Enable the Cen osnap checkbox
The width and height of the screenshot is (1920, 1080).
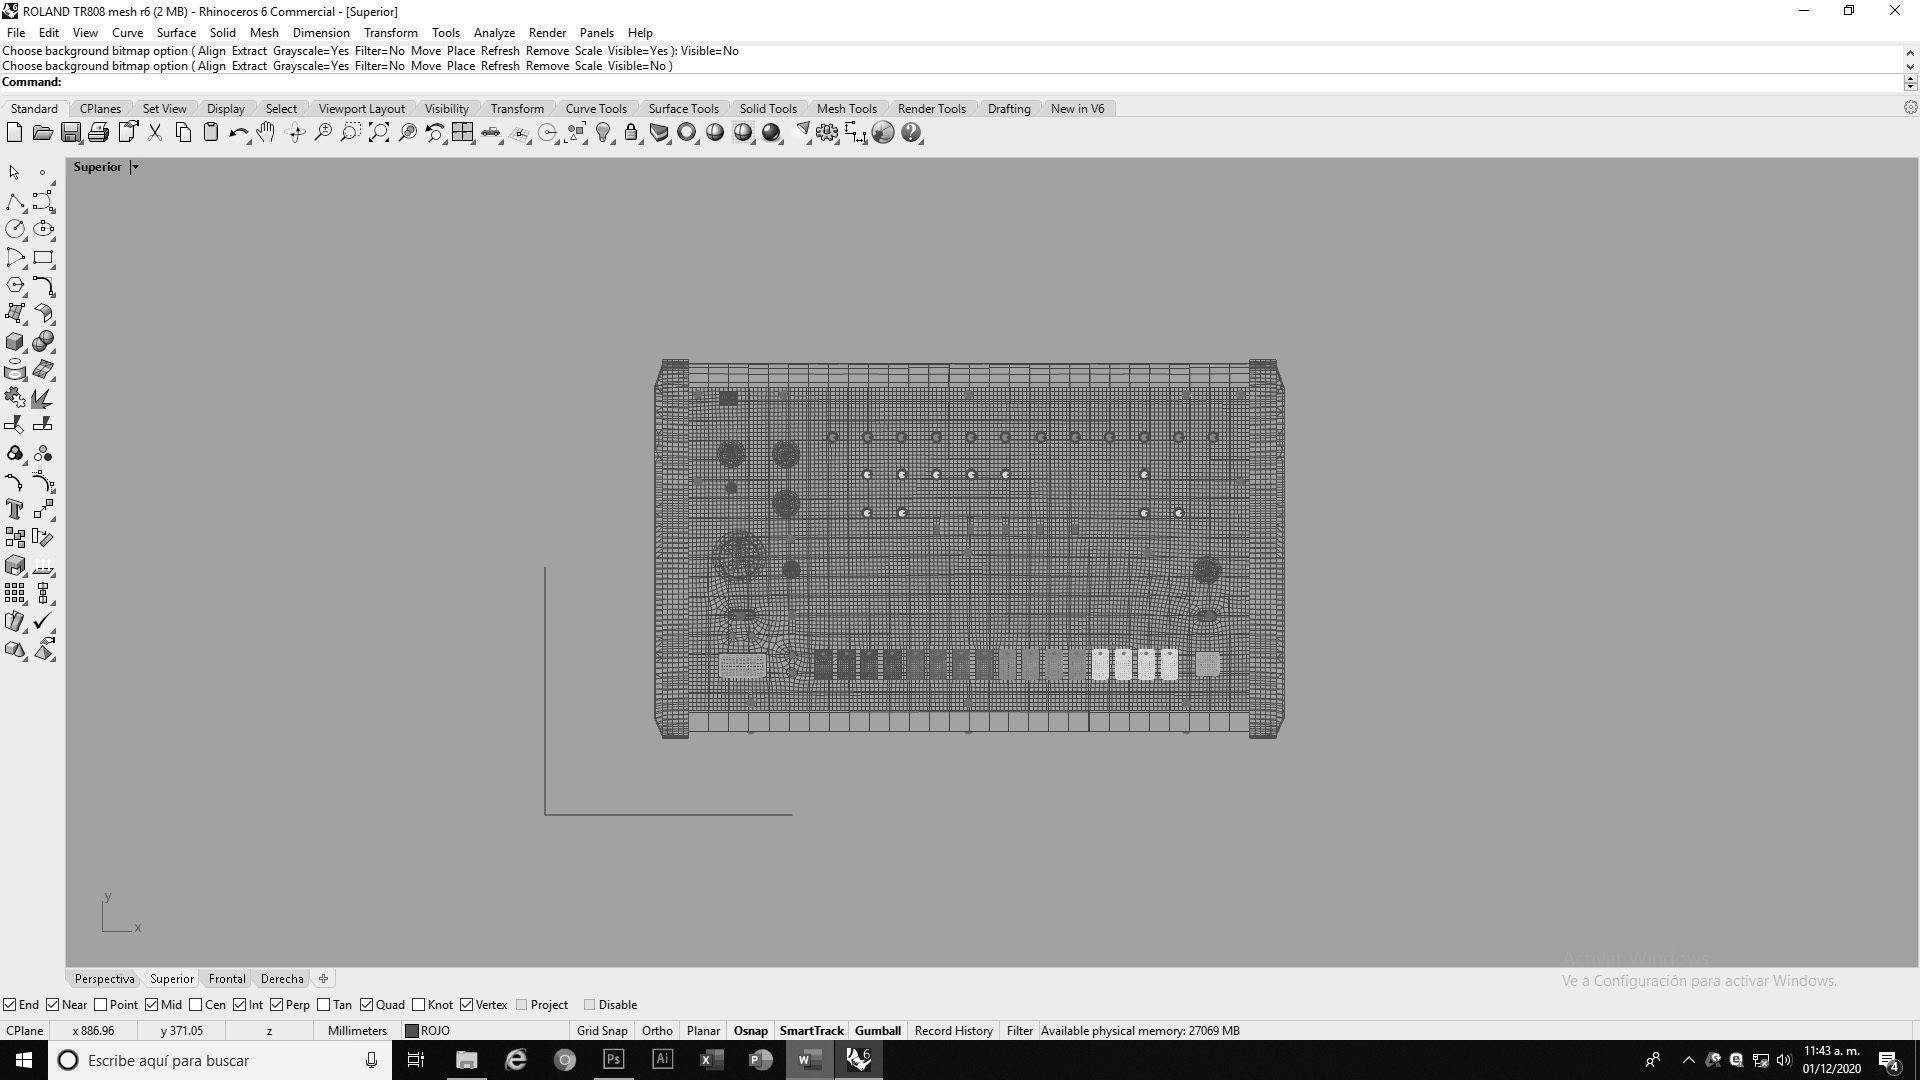[x=195, y=1005]
